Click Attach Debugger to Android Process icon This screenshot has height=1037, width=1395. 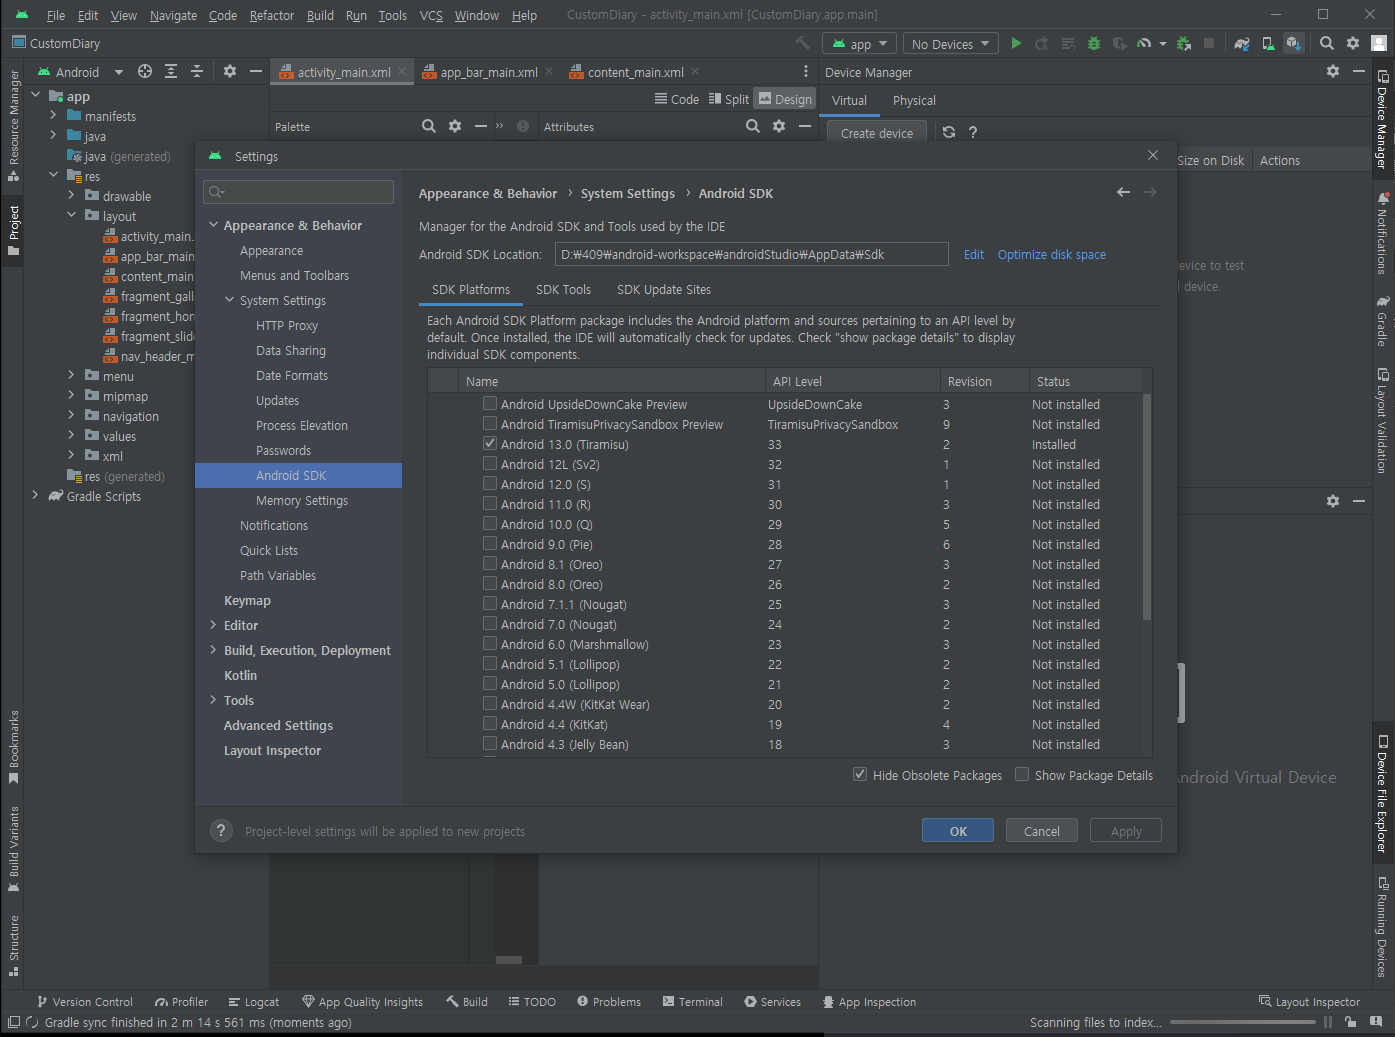tap(1184, 43)
